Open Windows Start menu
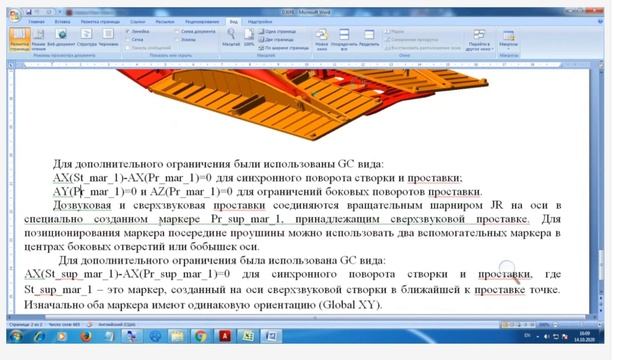This screenshot has width=640, height=360. (x=16, y=336)
